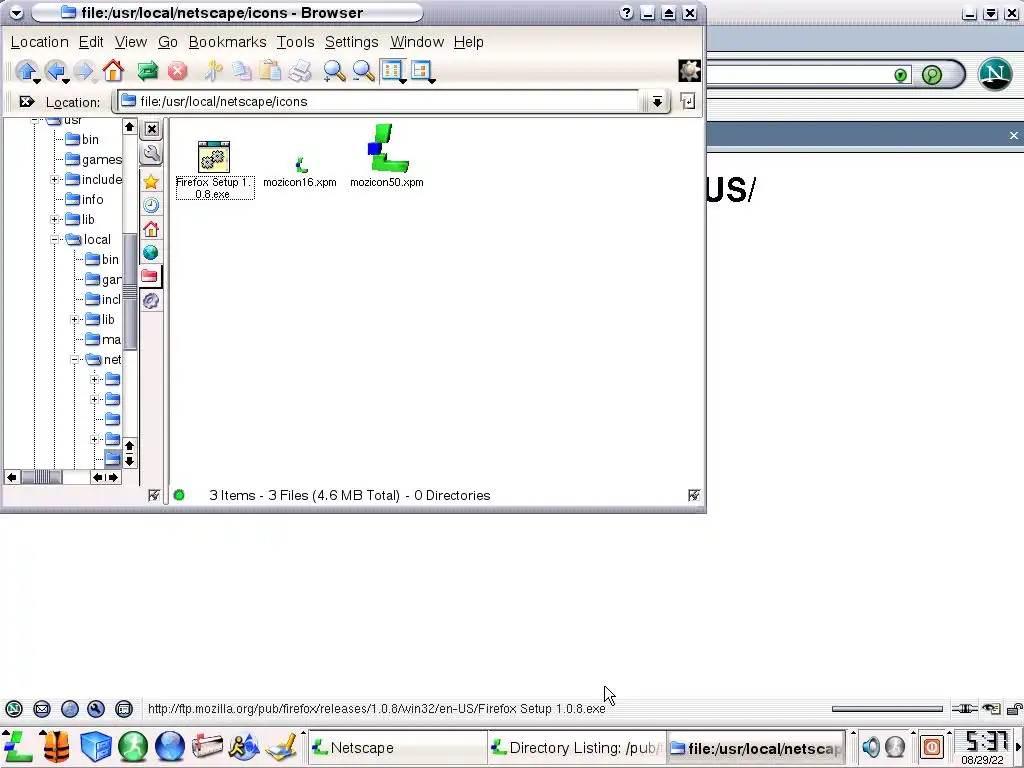Select Firefox Setup 1.0.8.exe file

214,170
